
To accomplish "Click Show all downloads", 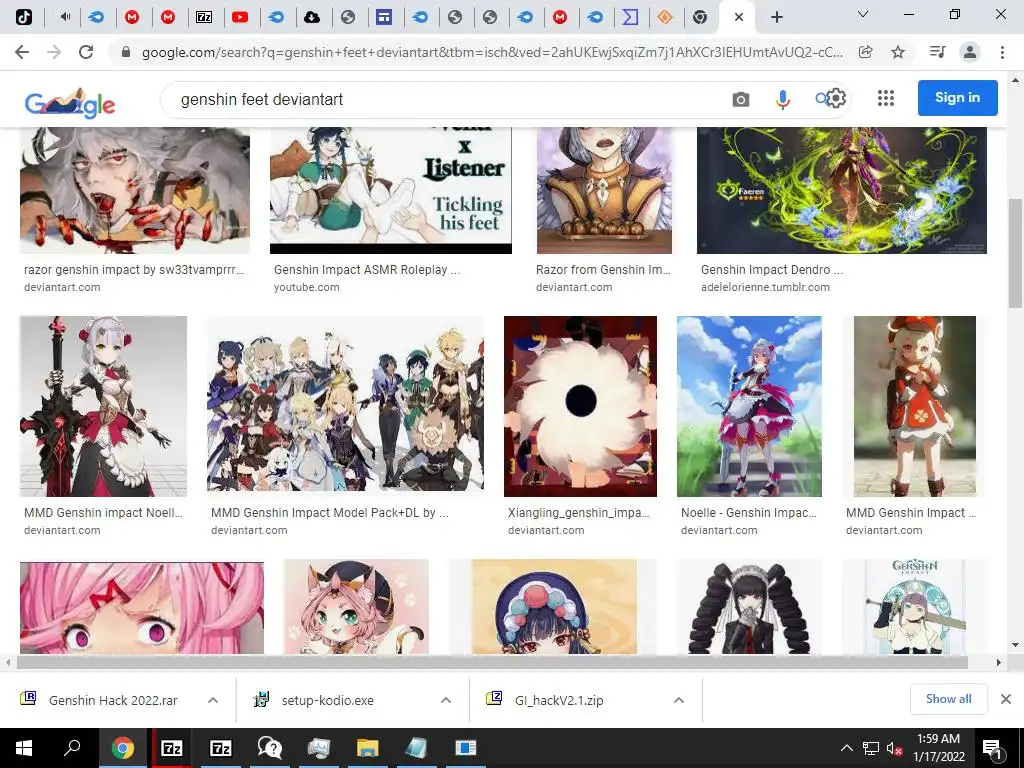I will tap(948, 699).
